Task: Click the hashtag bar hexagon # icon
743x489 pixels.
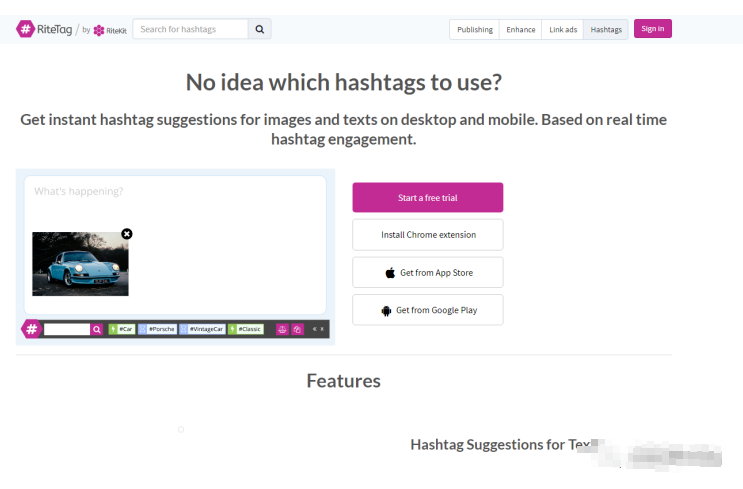Action: (x=31, y=329)
